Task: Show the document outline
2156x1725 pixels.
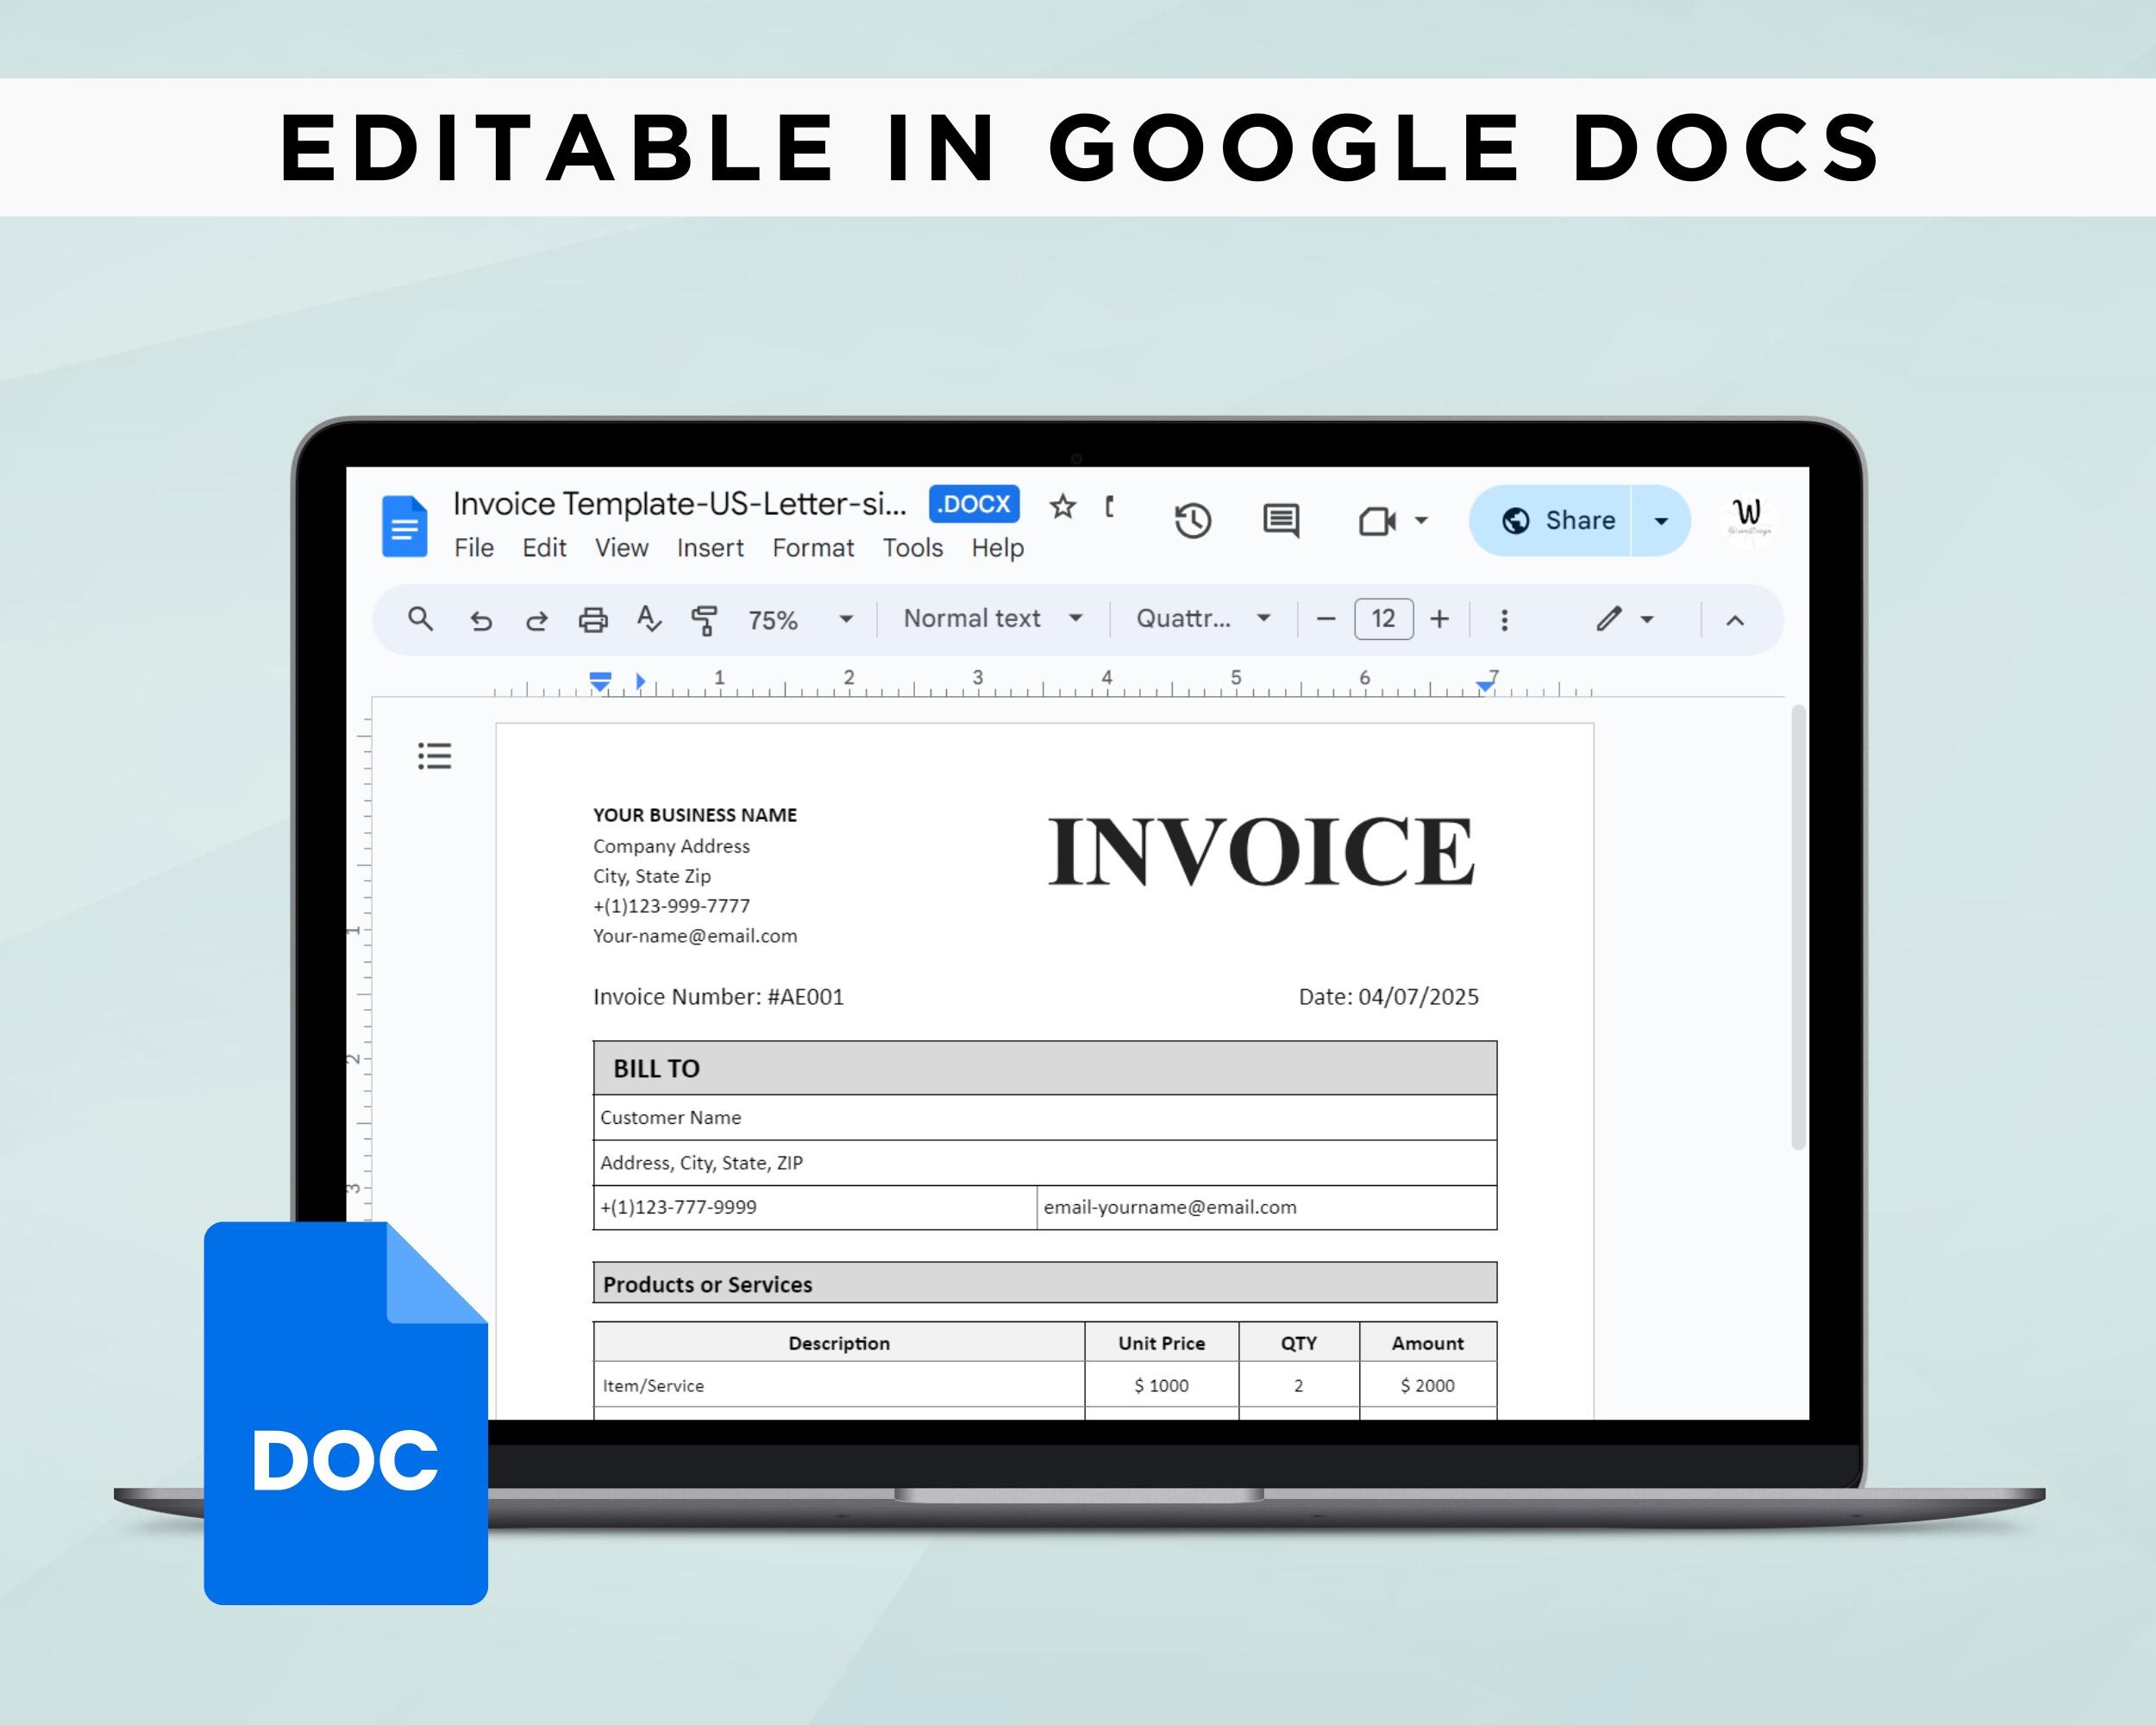Action: 434,756
